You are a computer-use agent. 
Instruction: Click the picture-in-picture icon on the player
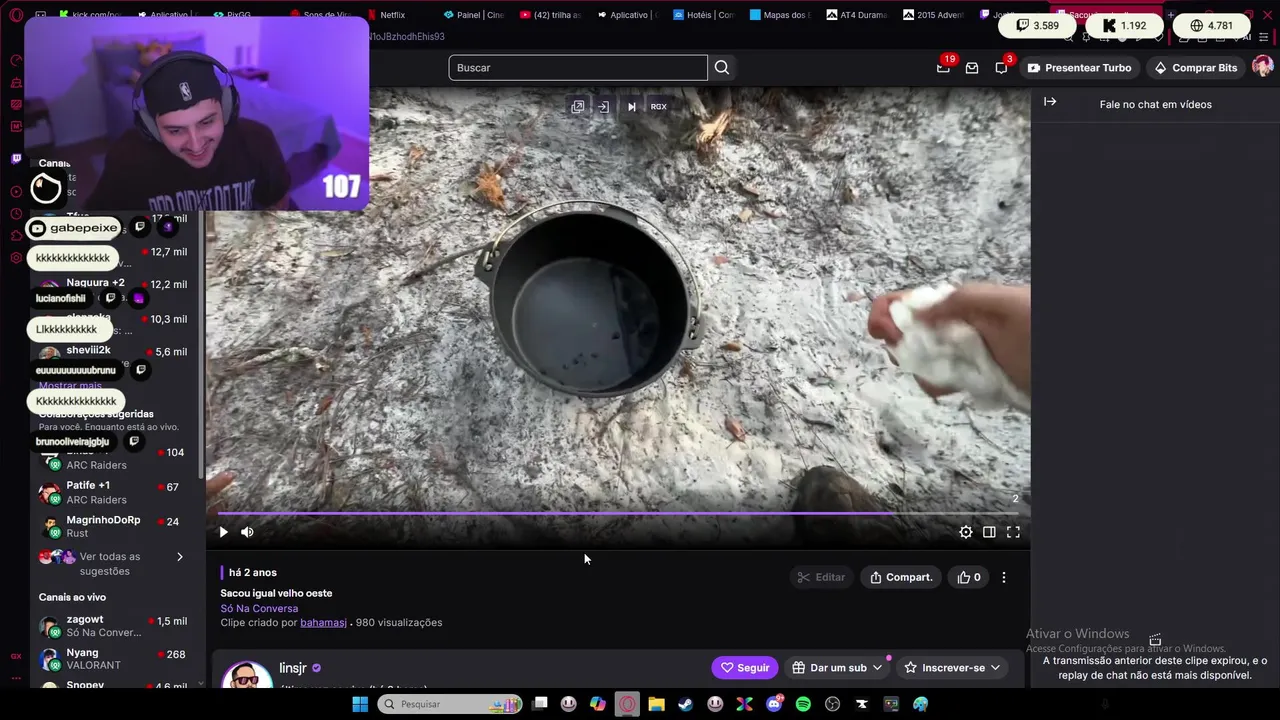[603, 106]
